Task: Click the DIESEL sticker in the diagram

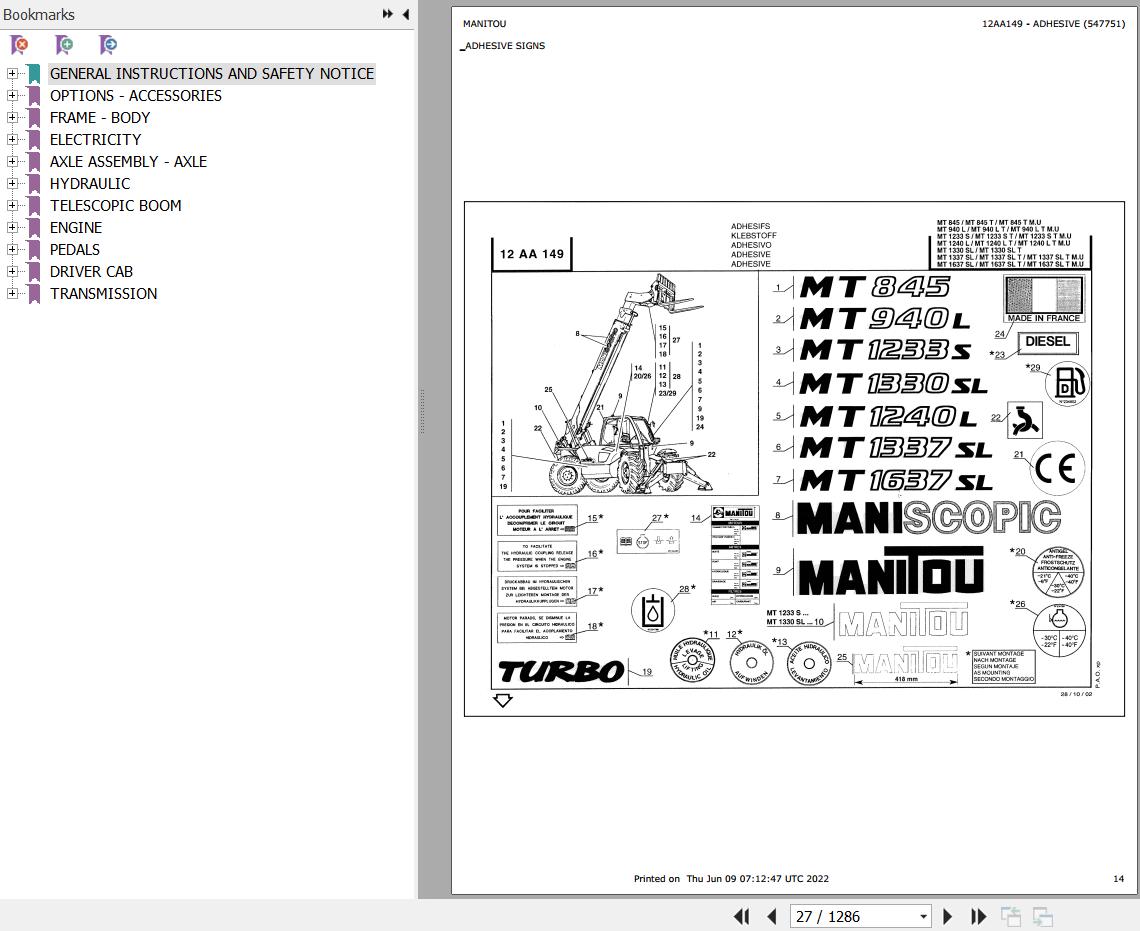Action: pyautogui.click(x=1047, y=342)
